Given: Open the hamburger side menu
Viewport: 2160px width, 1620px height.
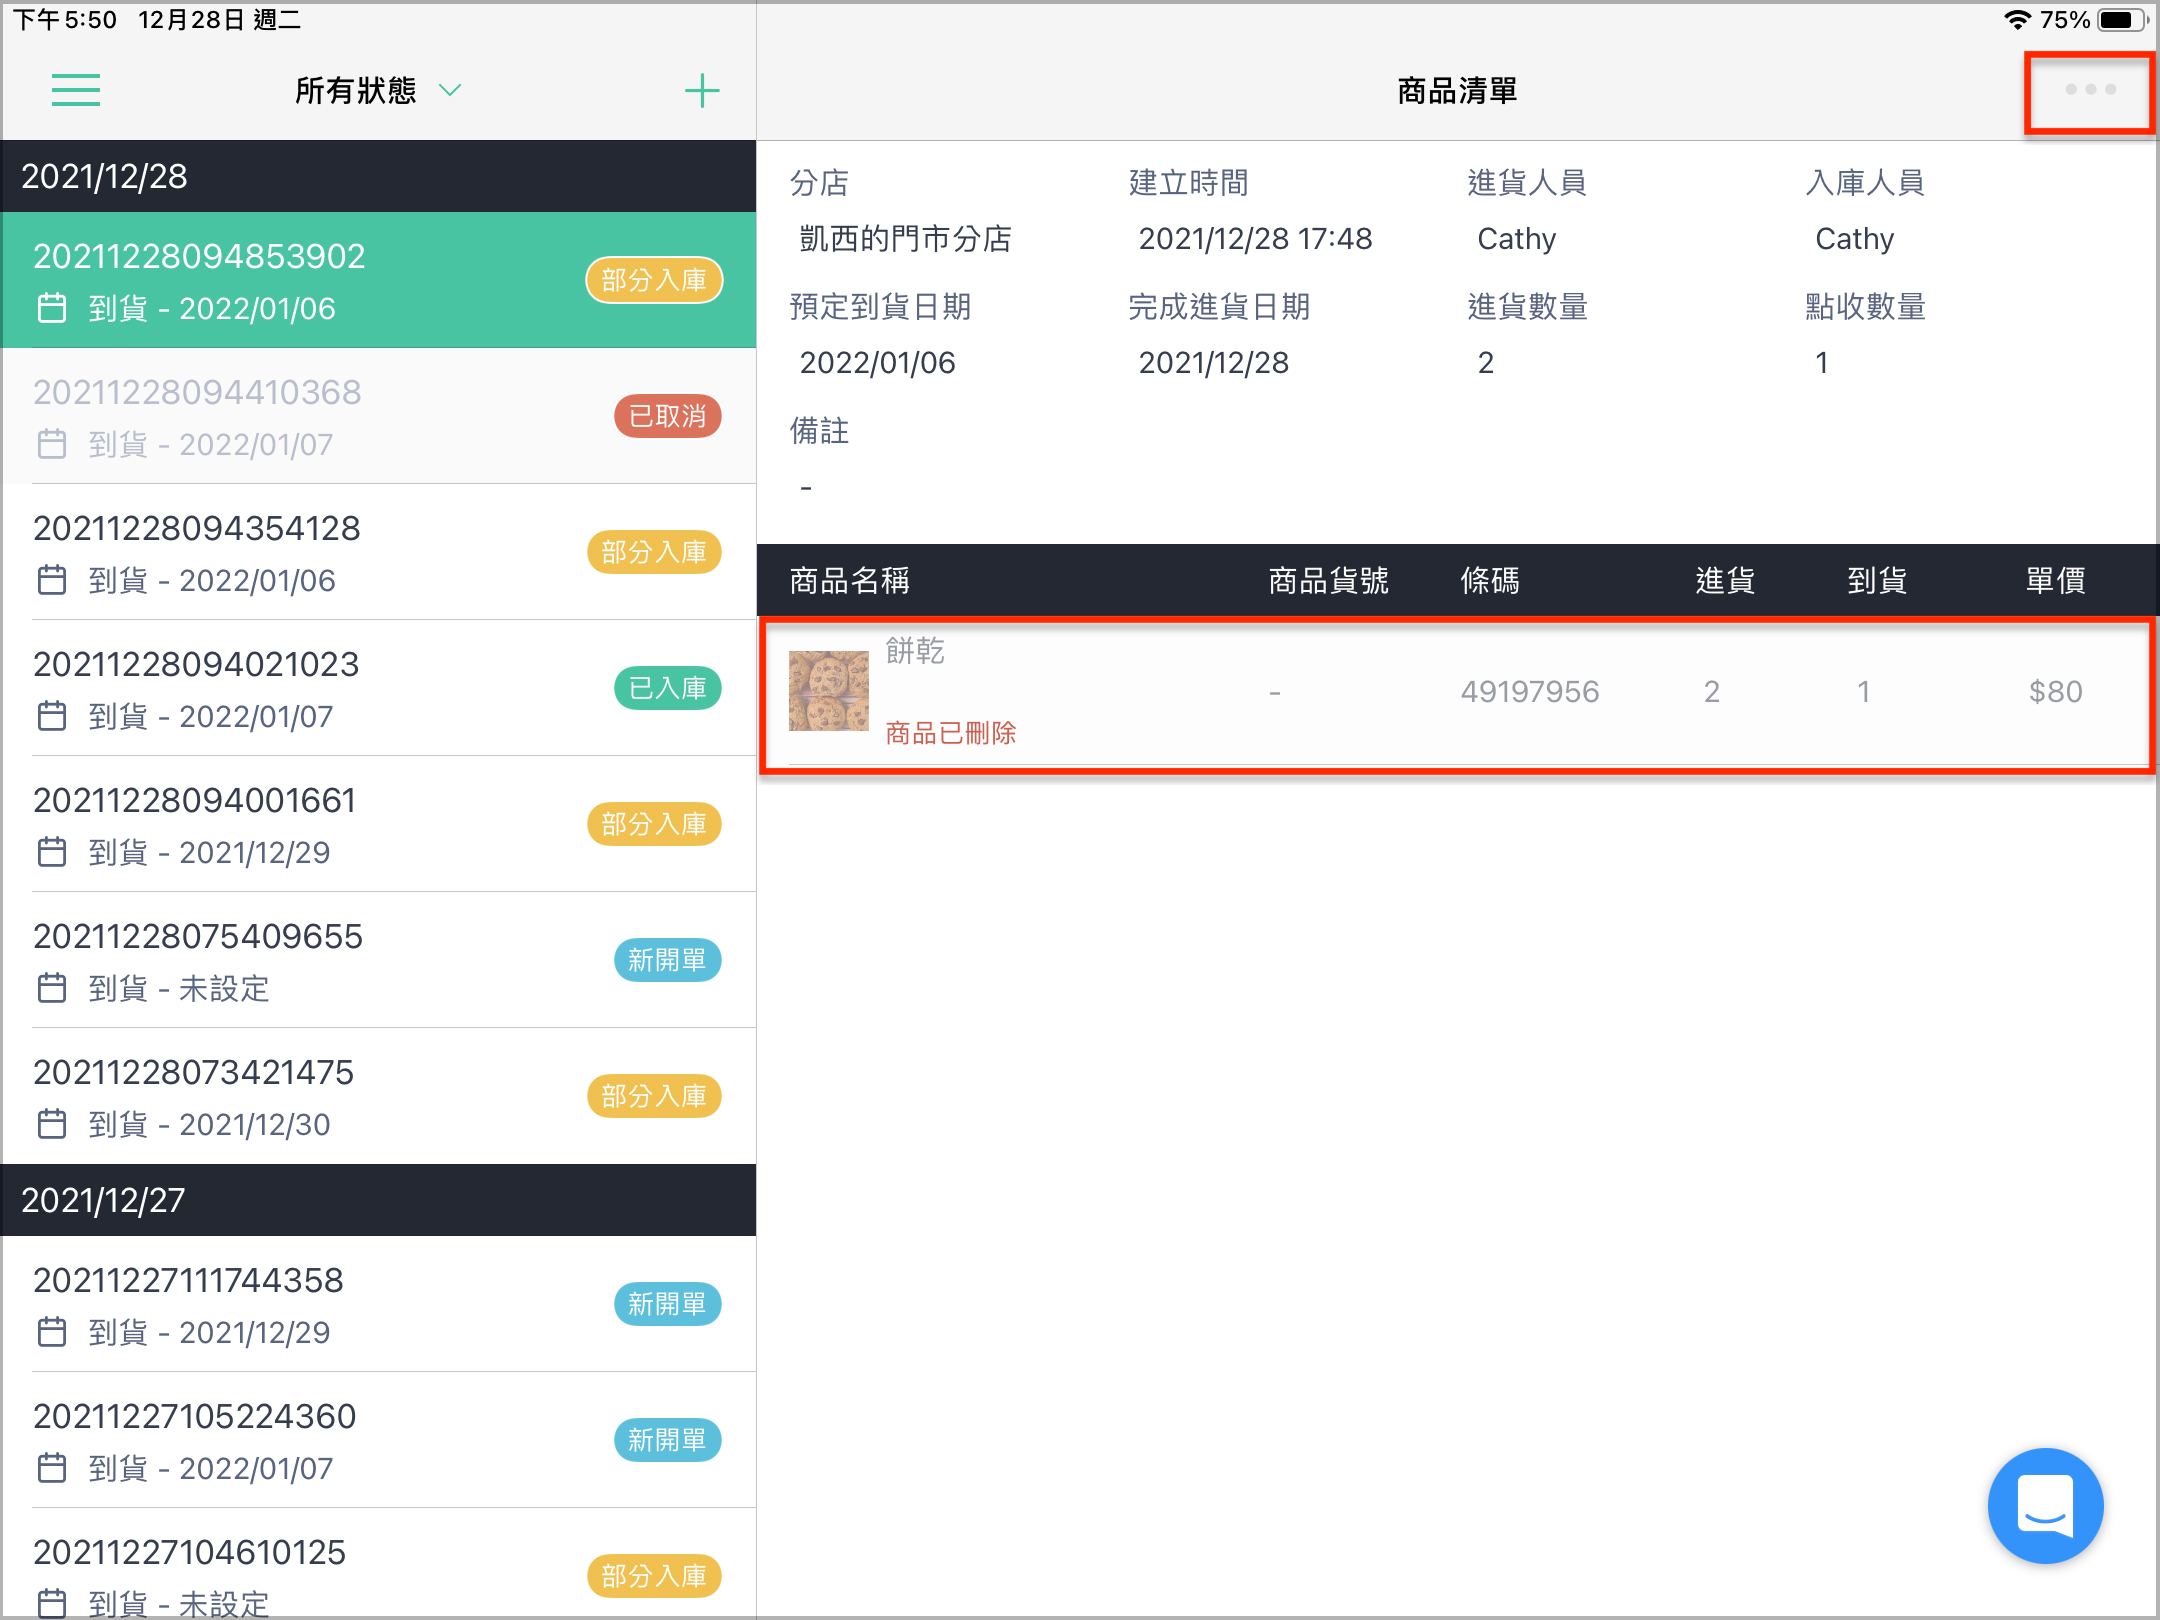Looking at the screenshot, I should 76,90.
